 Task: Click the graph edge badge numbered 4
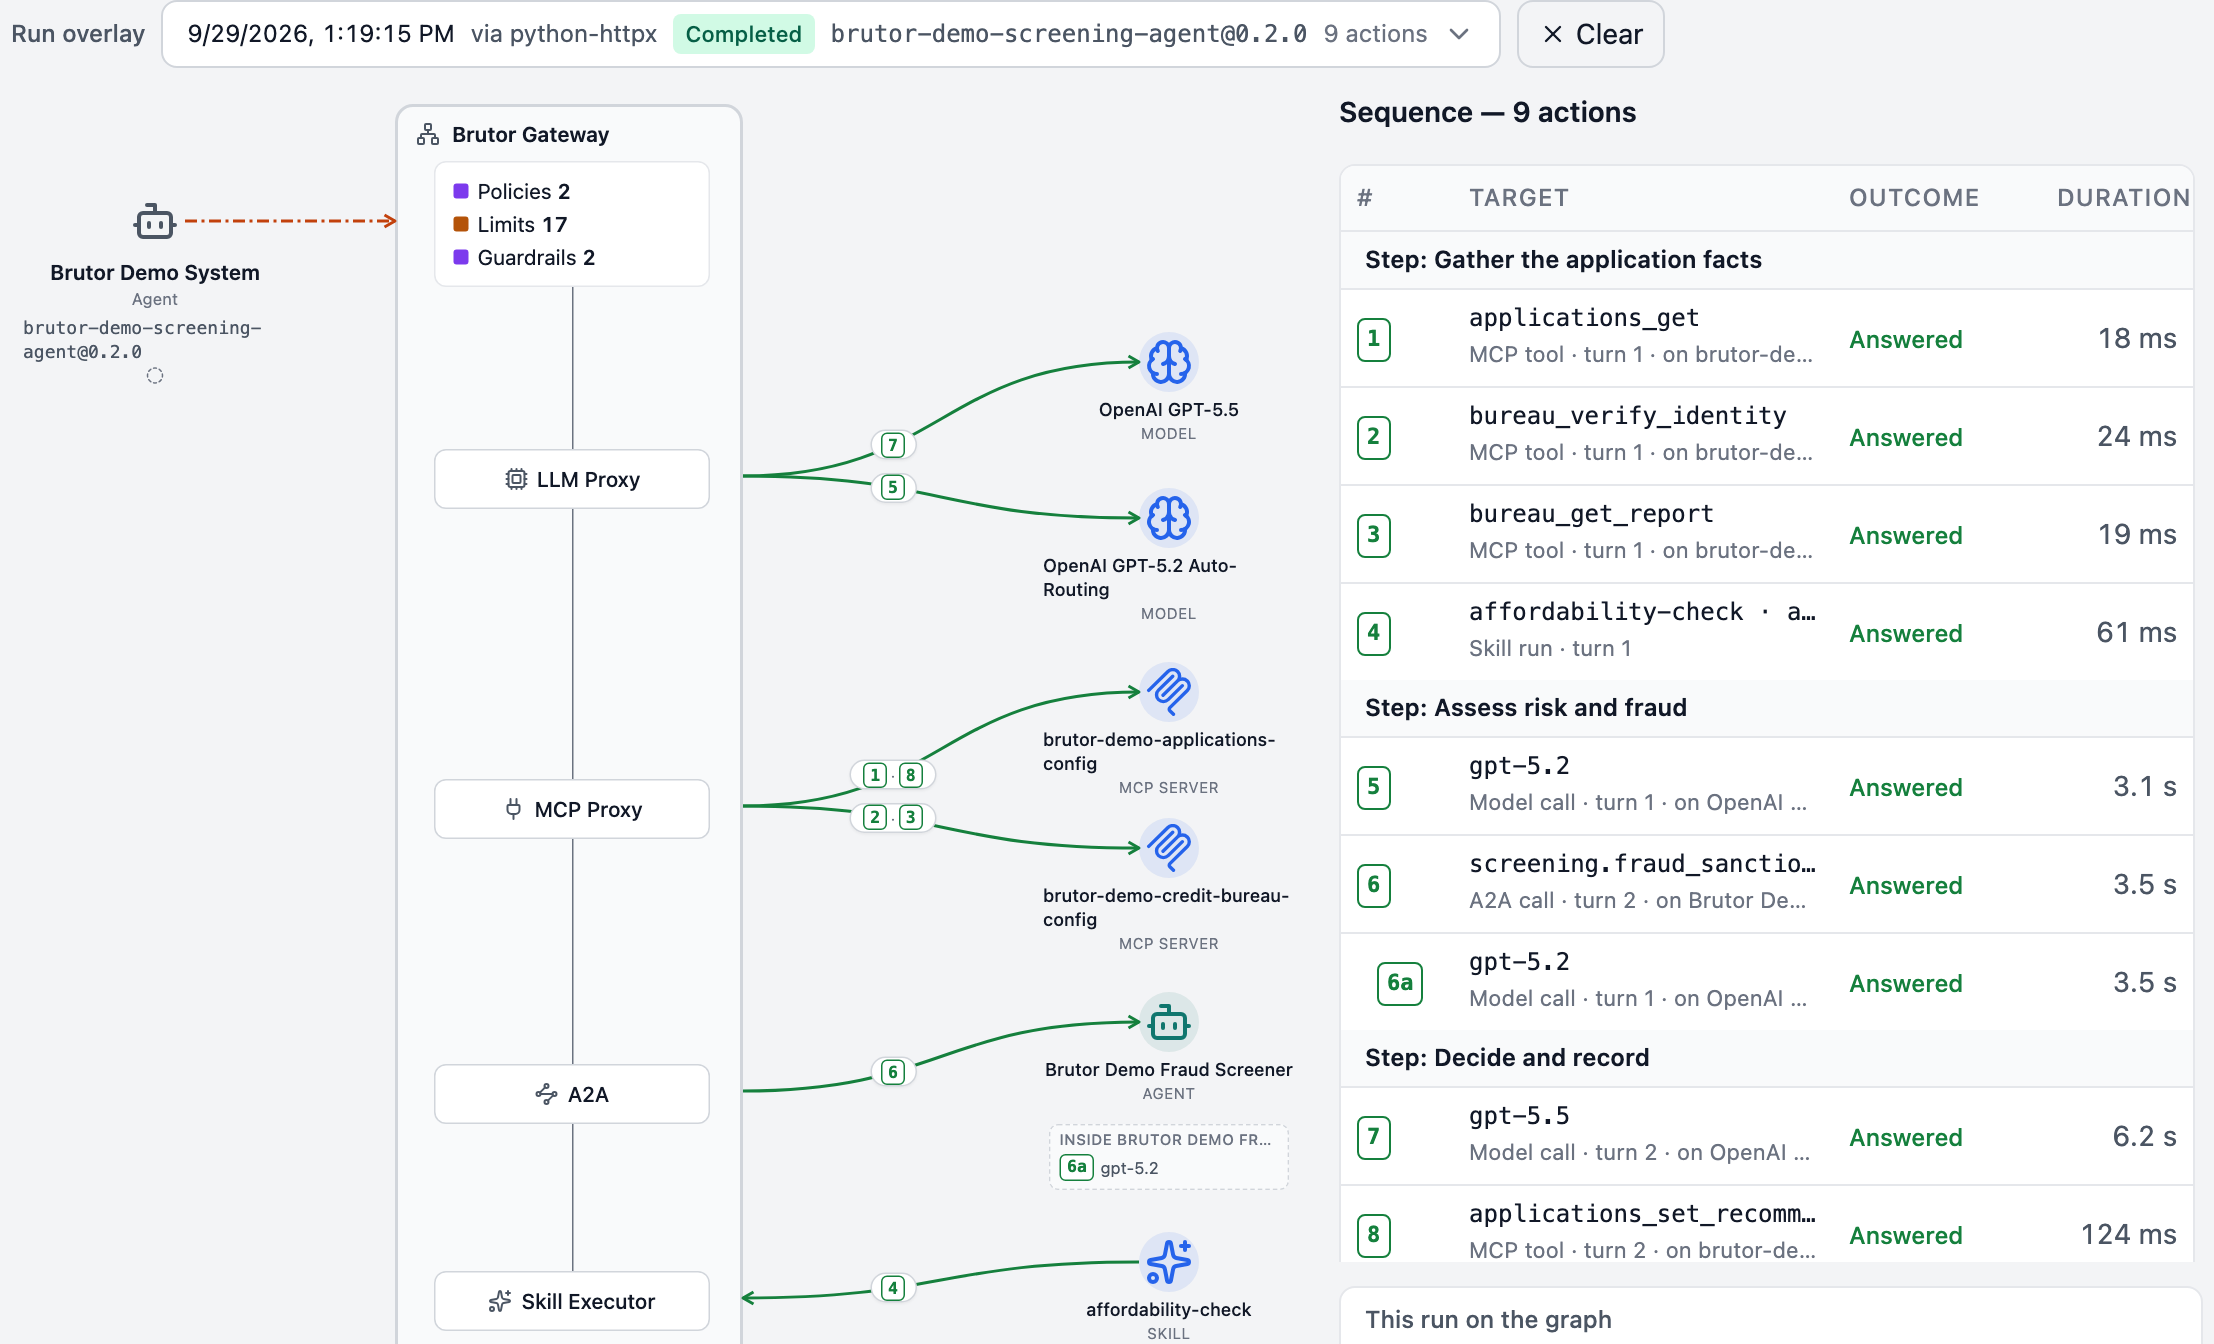[893, 1288]
